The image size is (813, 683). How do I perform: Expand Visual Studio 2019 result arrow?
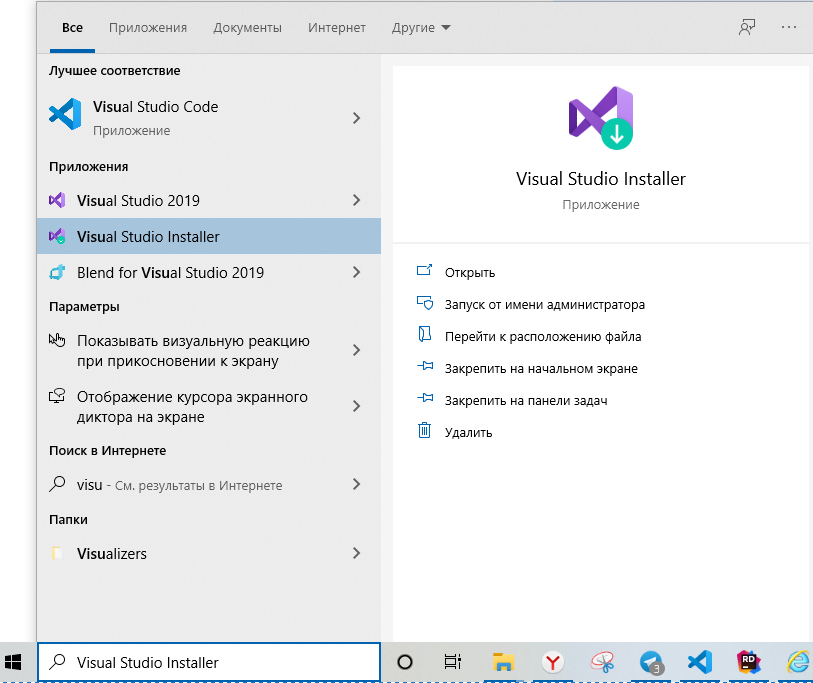pos(356,200)
